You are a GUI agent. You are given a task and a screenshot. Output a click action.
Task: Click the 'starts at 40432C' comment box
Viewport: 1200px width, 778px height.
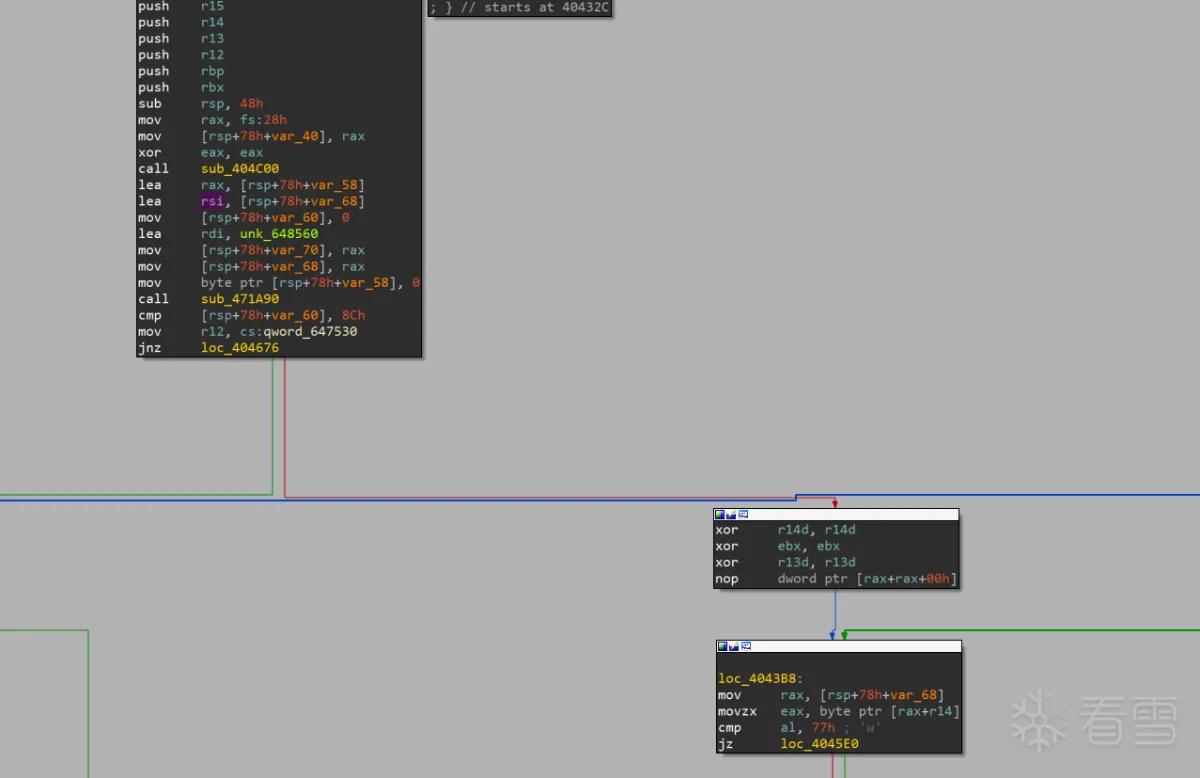click(519, 8)
